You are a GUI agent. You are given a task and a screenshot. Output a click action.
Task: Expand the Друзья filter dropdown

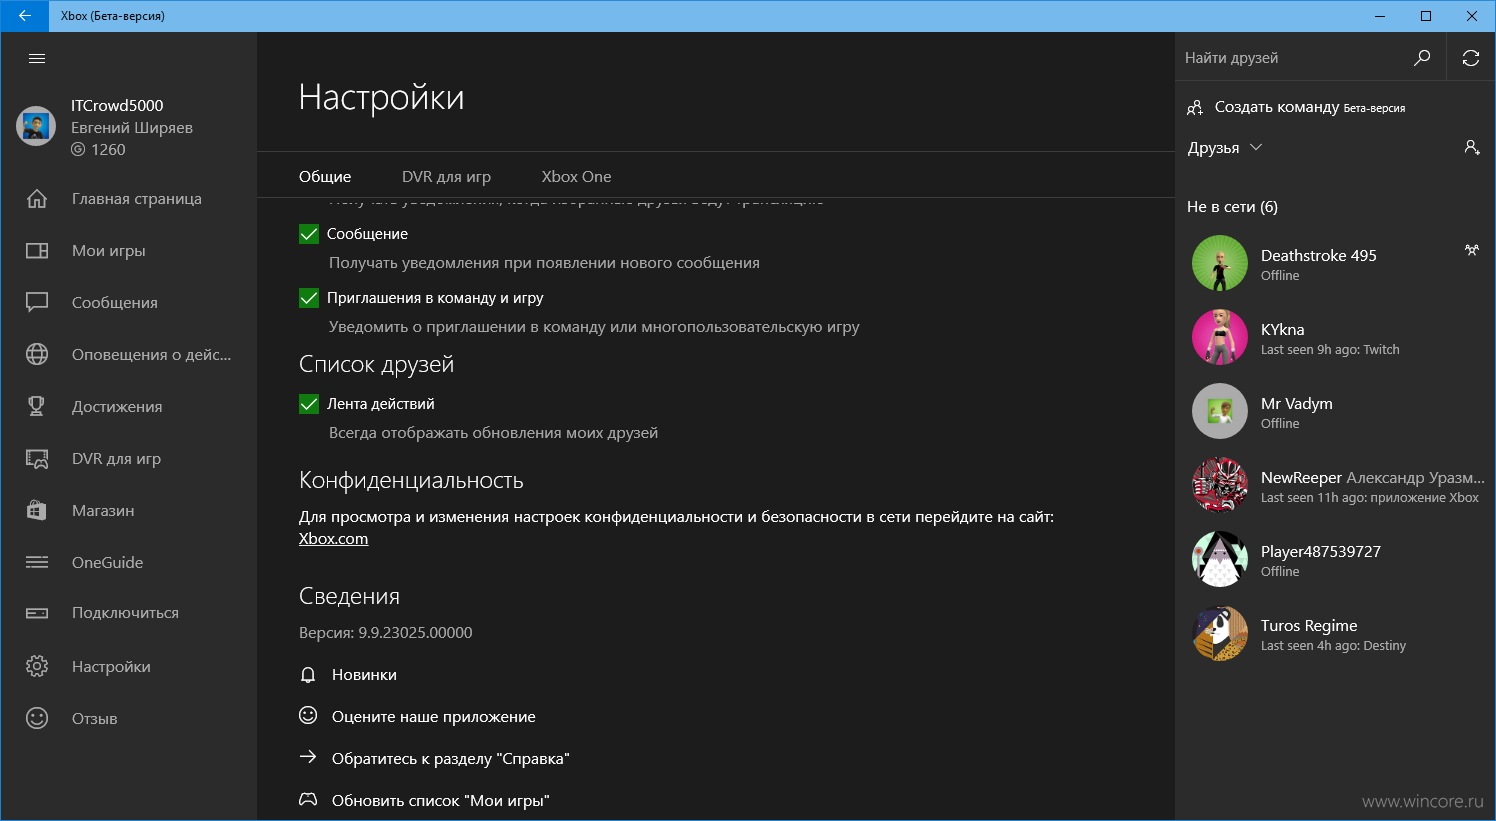pos(1226,148)
